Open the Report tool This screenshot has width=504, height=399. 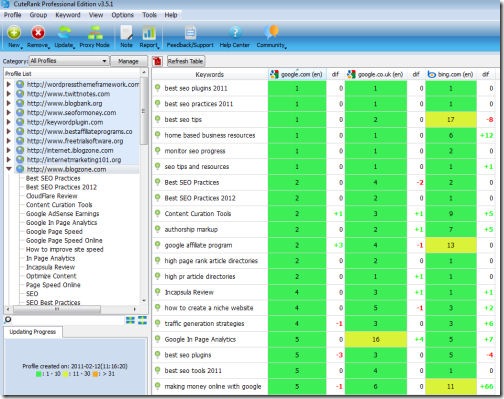pyautogui.click(x=149, y=33)
